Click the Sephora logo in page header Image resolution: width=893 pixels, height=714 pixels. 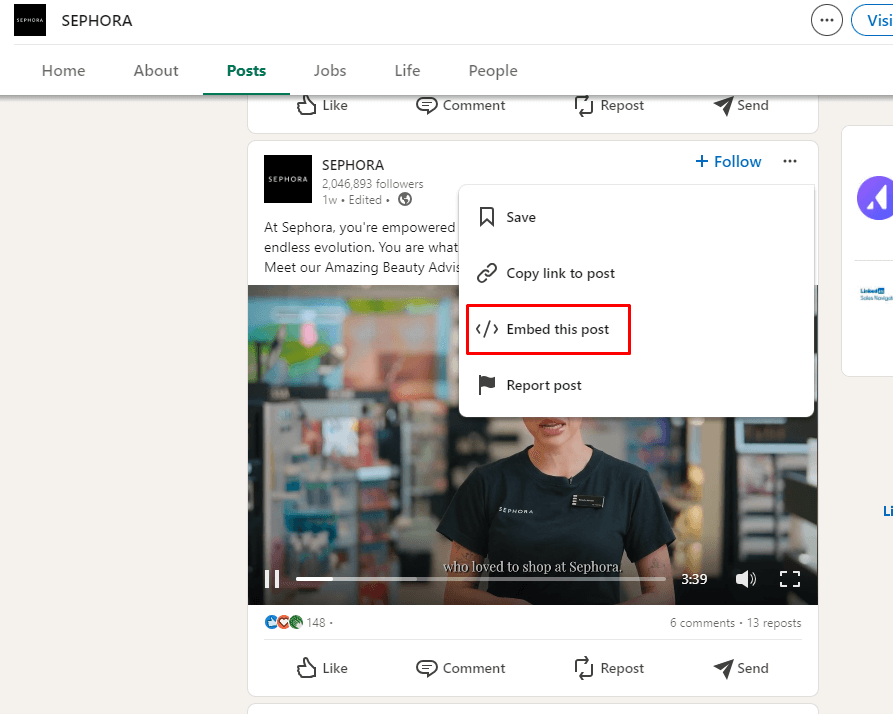[29, 20]
